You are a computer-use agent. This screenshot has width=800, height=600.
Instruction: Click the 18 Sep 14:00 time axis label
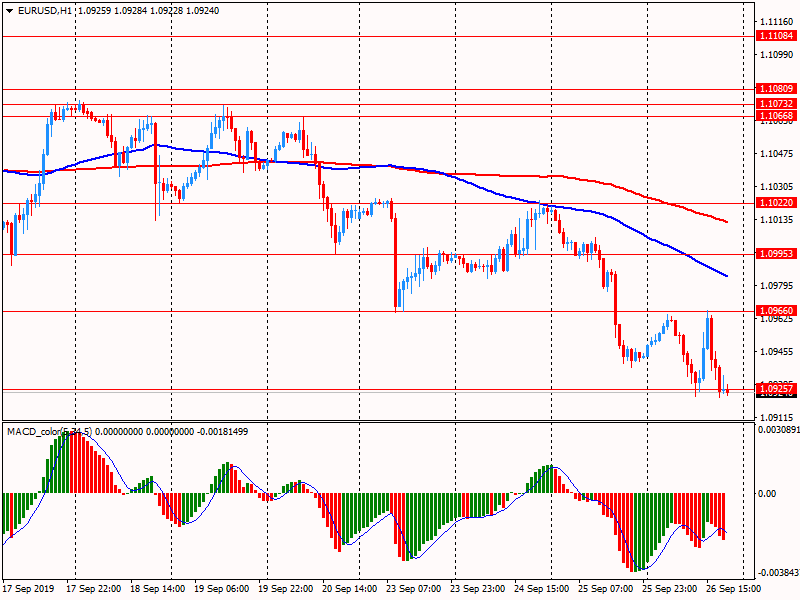(x=158, y=589)
